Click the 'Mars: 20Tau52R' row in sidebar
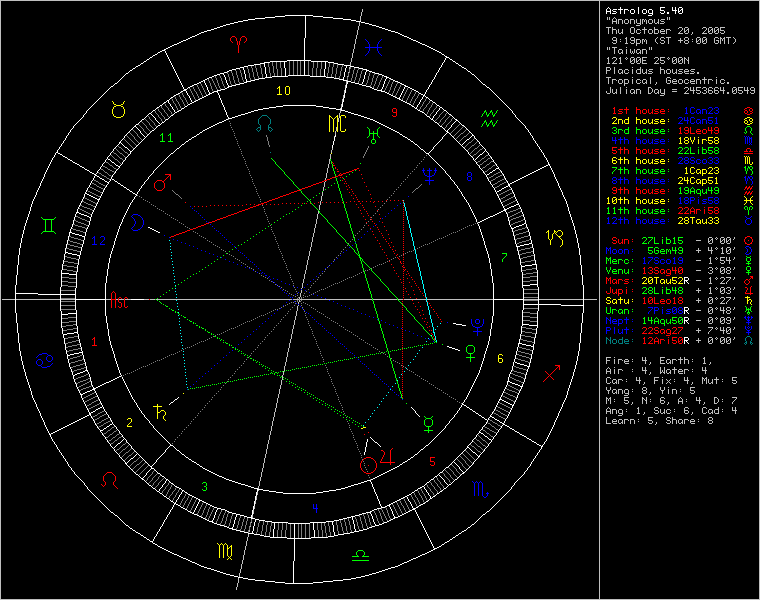Viewport: 760px width, 600px height. [x=680, y=281]
